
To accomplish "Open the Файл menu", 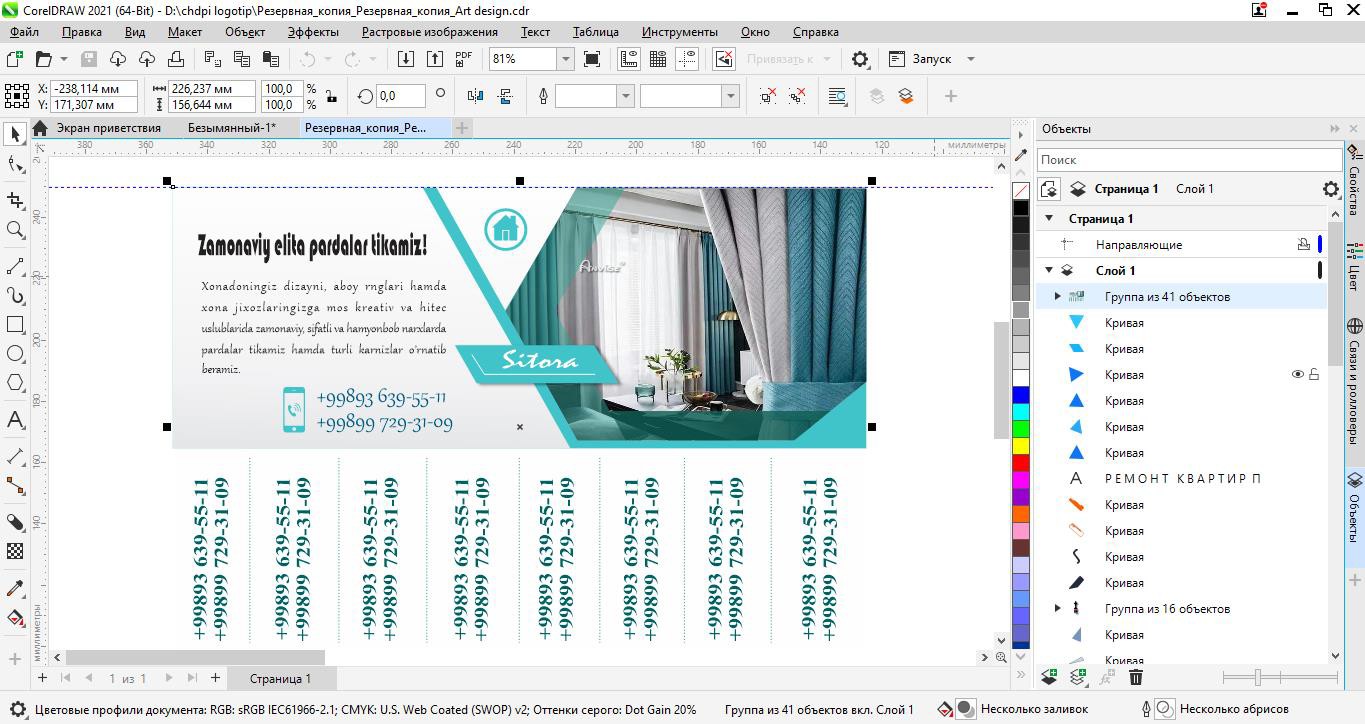I will tap(24, 32).
